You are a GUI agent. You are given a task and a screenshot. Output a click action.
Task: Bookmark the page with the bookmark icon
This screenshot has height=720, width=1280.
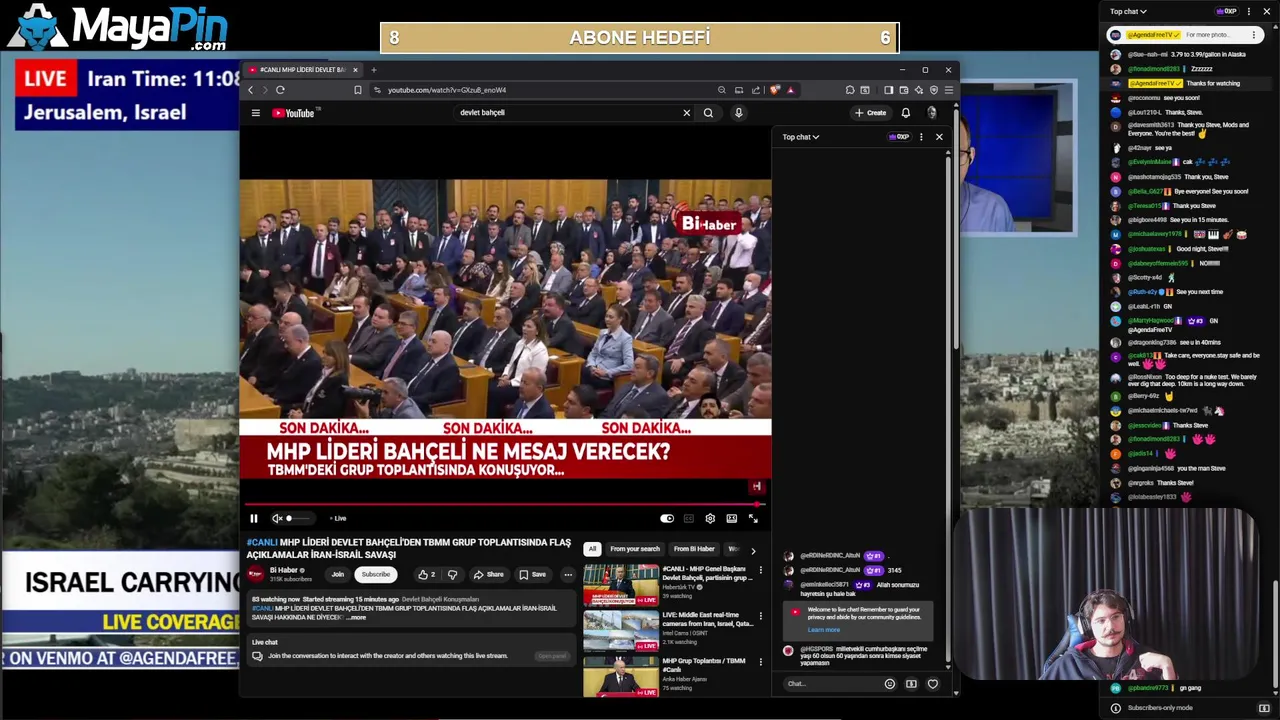click(357, 90)
